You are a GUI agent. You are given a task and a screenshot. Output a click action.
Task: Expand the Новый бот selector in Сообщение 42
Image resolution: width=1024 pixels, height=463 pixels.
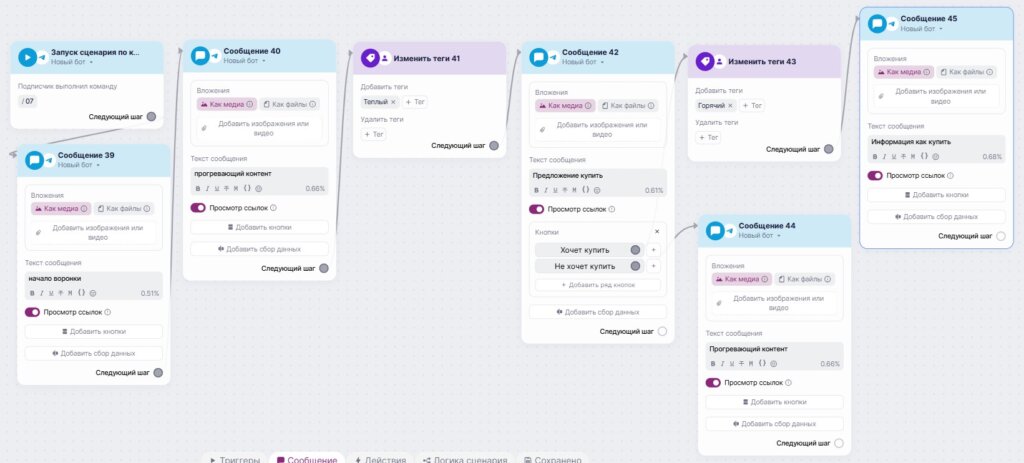point(582,62)
